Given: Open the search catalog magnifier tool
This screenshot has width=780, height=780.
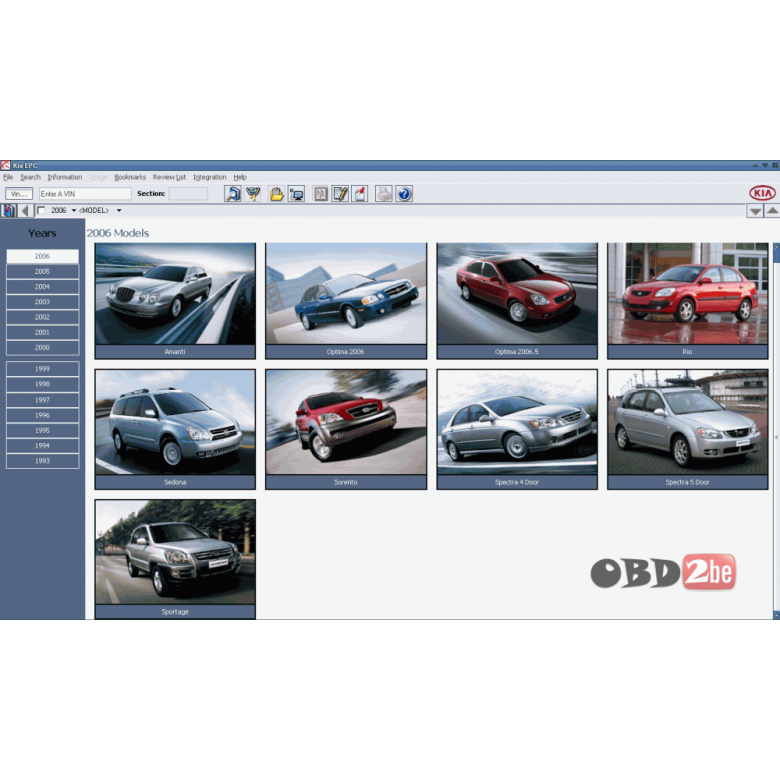Looking at the screenshot, I should coord(233,194).
